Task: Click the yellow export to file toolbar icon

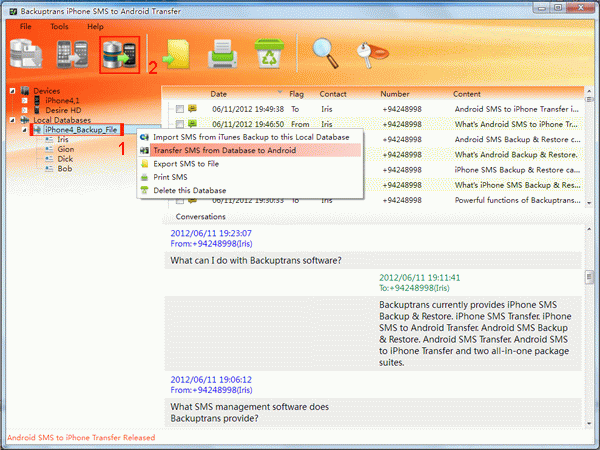Action: pos(176,54)
